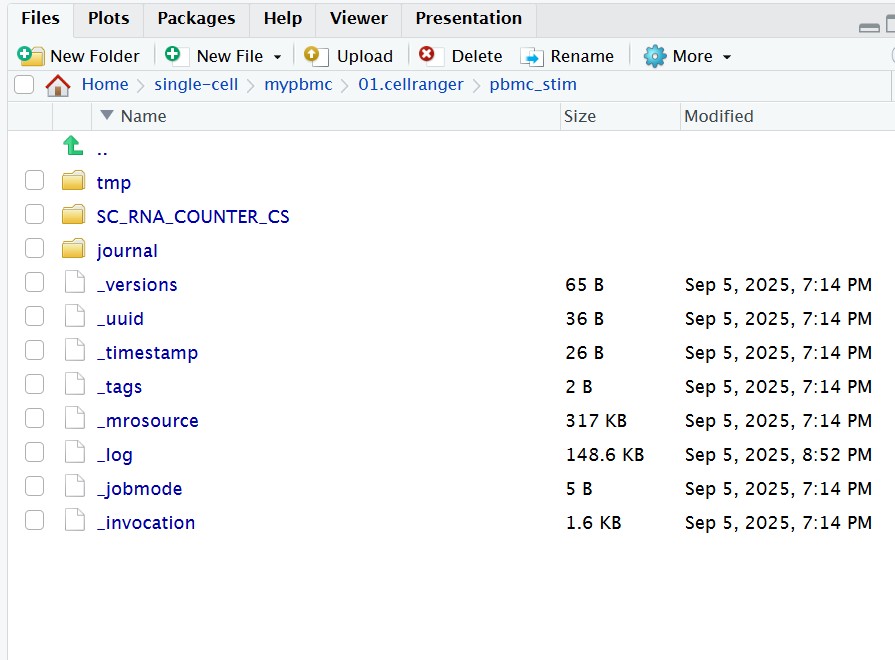The height and width of the screenshot is (660, 895).
Task: Open the Packages tab
Action: coord(196,18)
